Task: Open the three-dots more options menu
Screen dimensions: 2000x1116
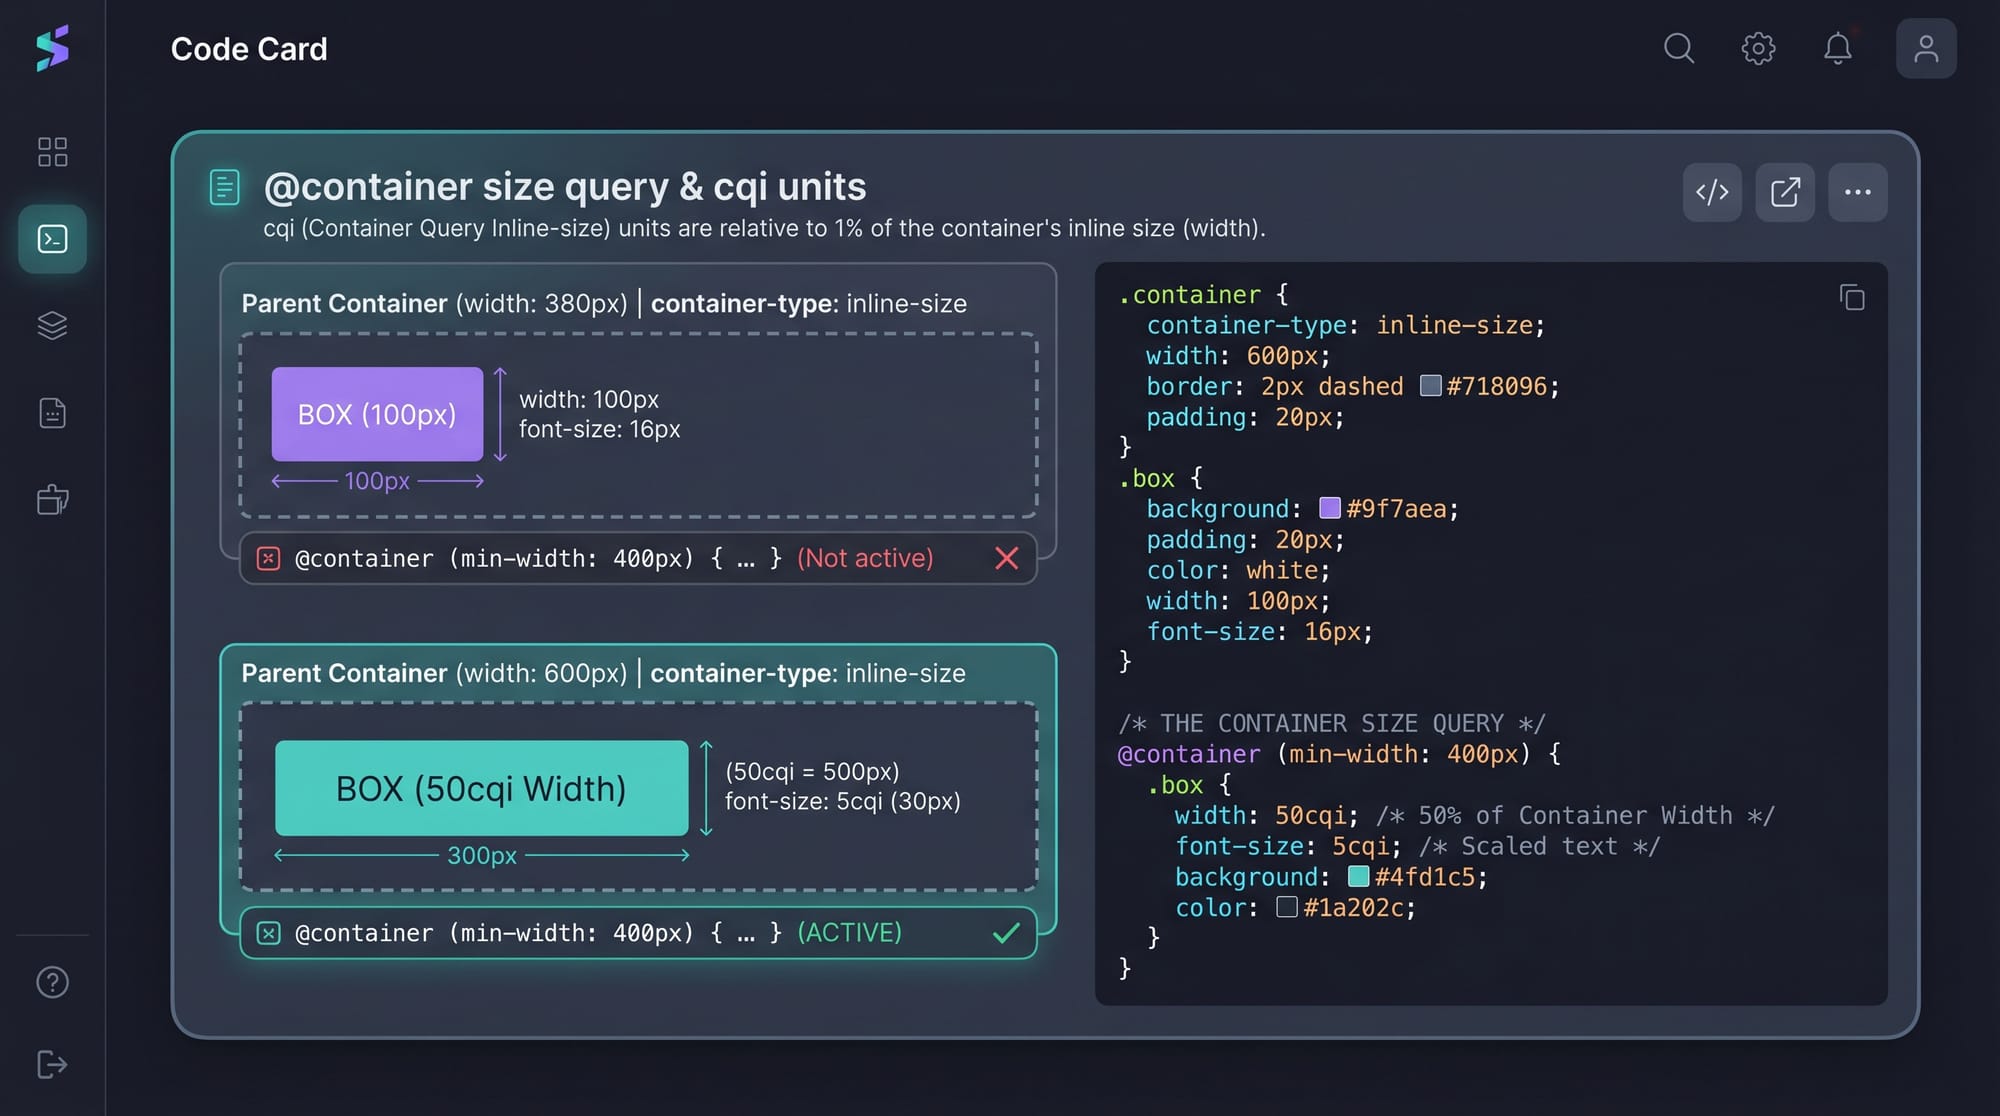Action: pos(1857,192)
